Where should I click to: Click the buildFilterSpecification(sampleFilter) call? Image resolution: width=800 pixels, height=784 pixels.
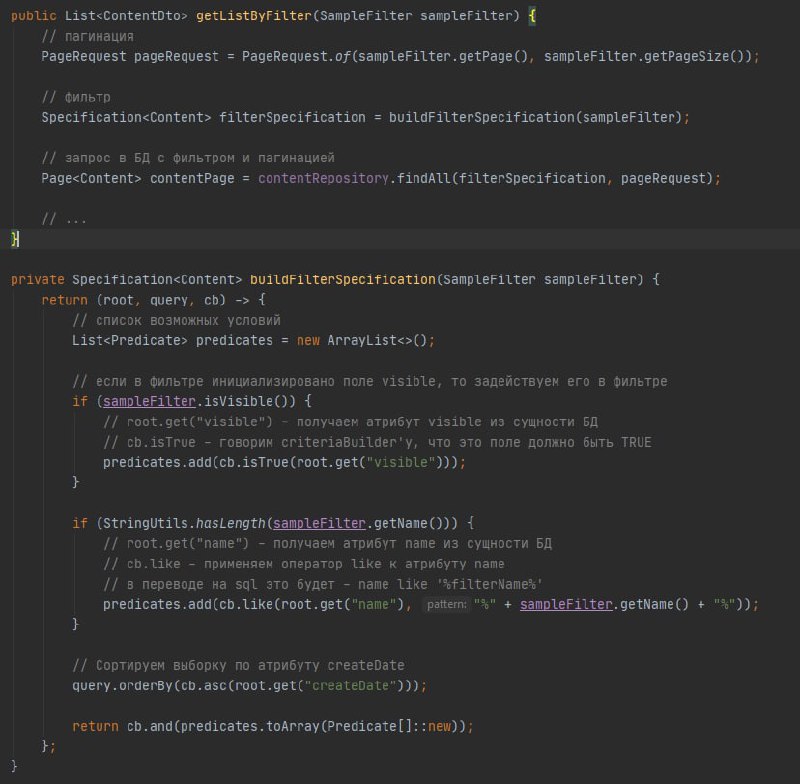535,117
